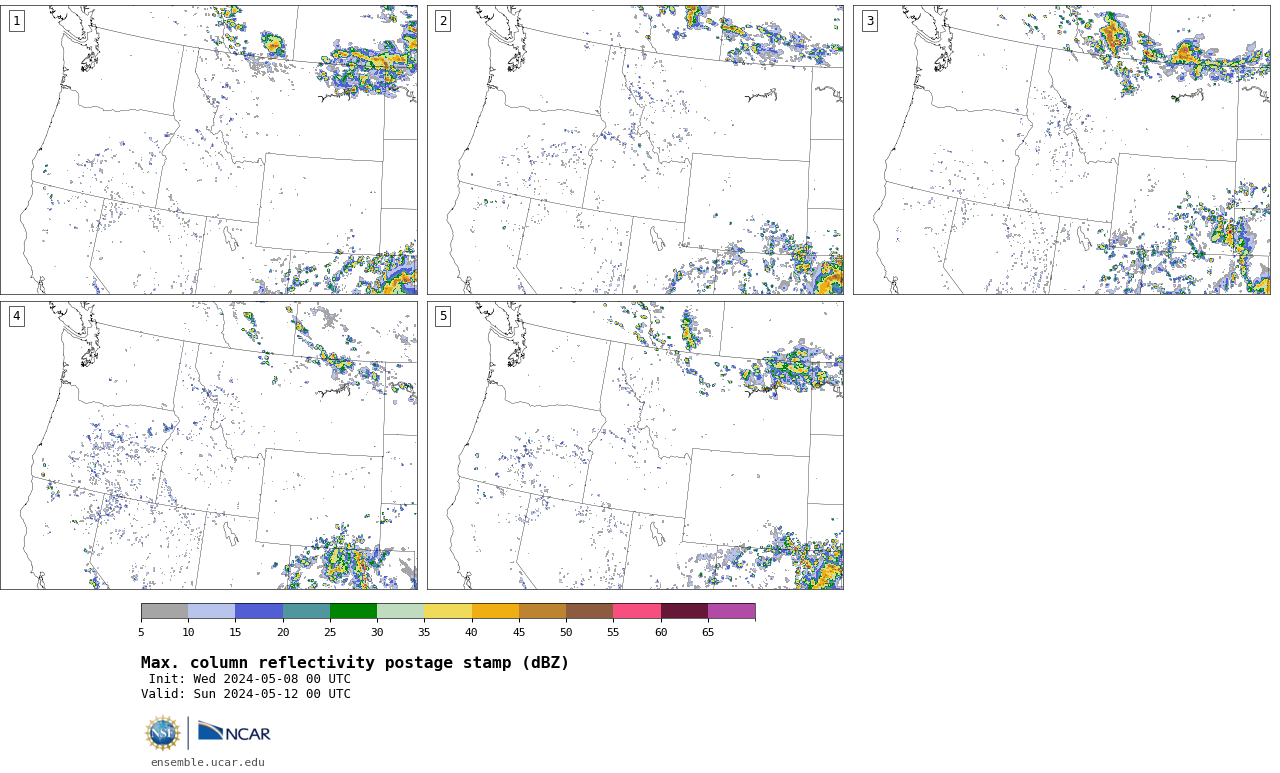Click the panel number label 1

[16, 21]
